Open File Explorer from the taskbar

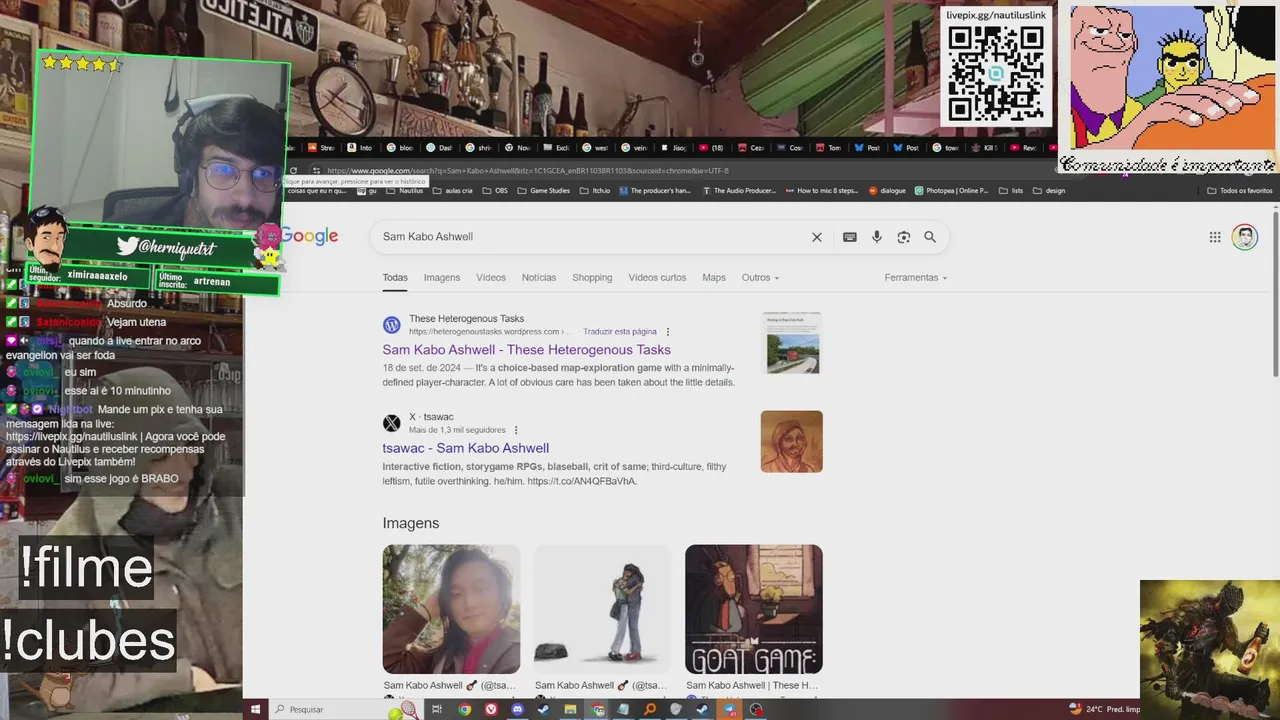click(570, 709)
